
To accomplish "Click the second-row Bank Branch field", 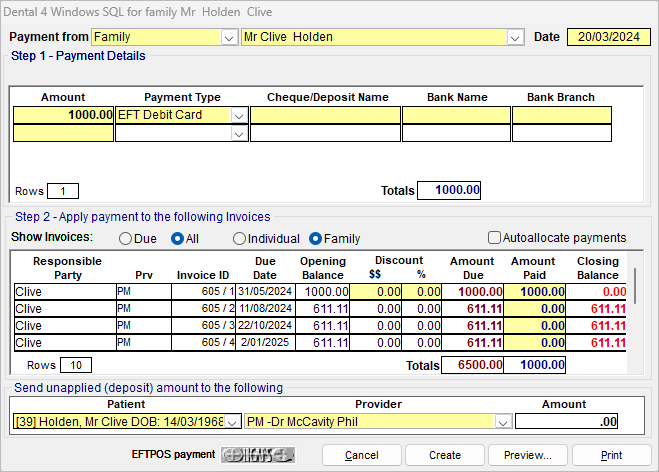I will pyautogui.click(x=562, y=133).
